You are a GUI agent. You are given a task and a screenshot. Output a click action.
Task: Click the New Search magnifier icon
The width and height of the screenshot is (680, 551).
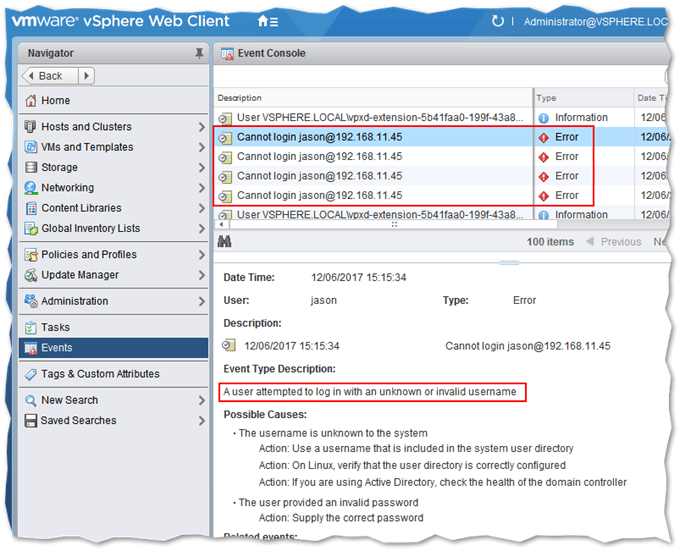tap(31, 400)
